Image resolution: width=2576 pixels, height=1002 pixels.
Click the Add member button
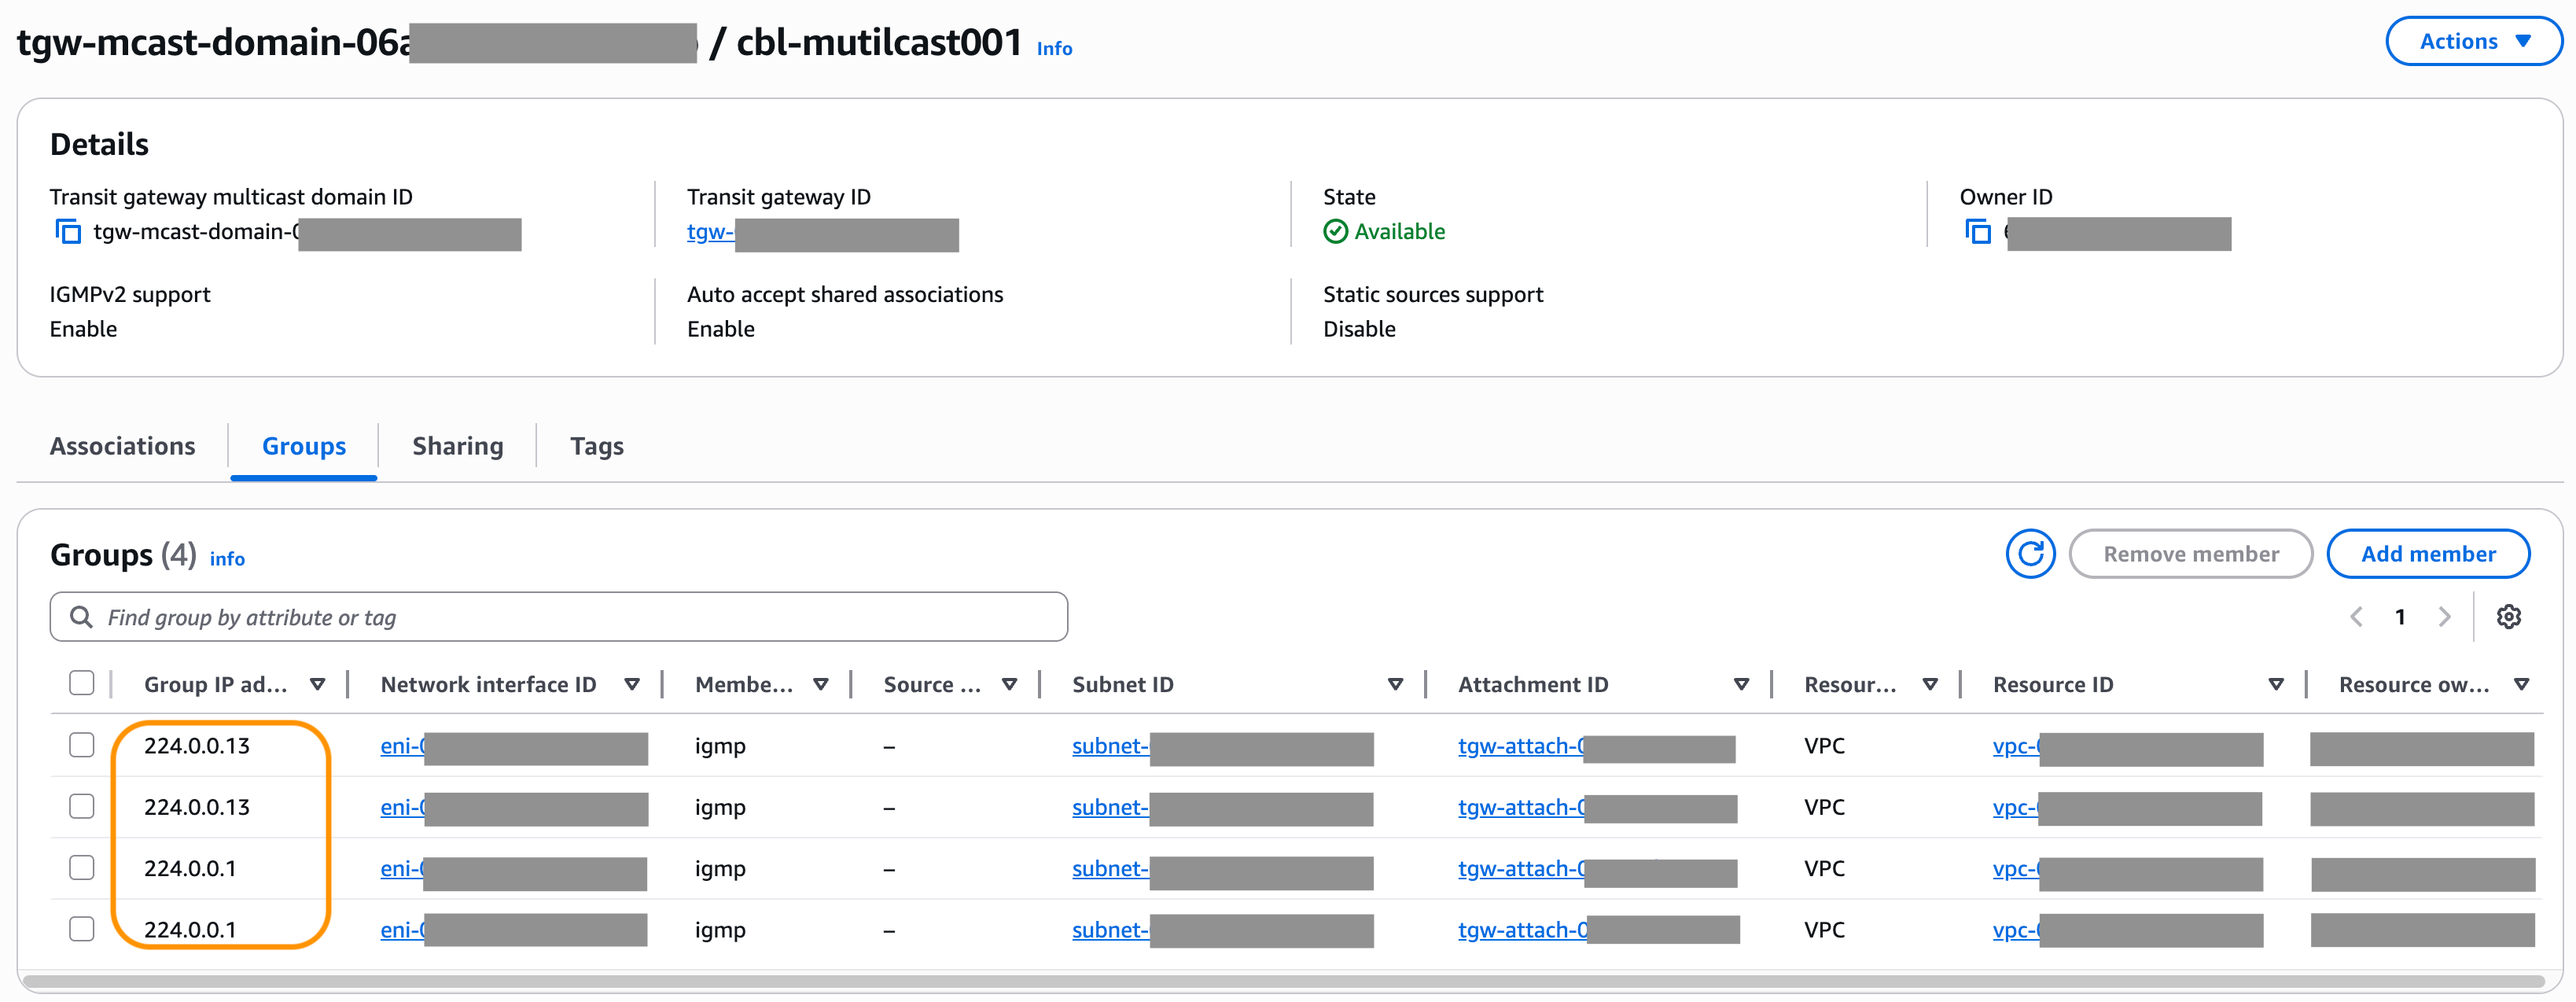click(2429, 553)
